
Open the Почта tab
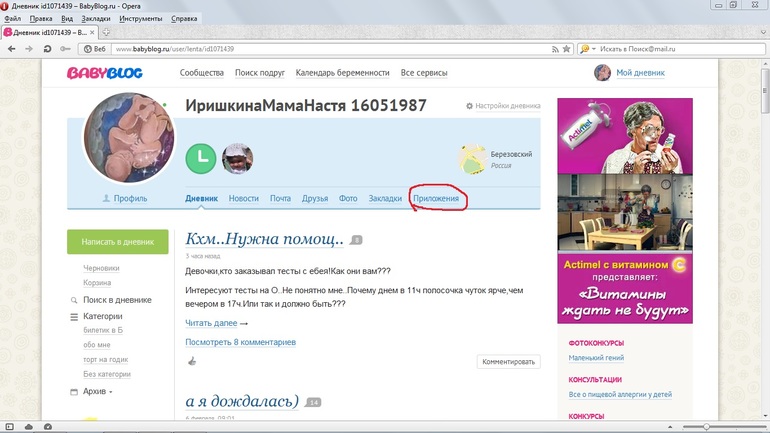[x=280, y=198]
